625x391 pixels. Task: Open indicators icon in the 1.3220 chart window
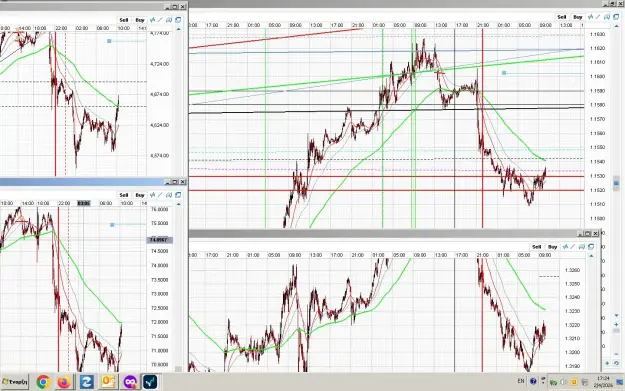pyautogui.click(x=565, y=247)
